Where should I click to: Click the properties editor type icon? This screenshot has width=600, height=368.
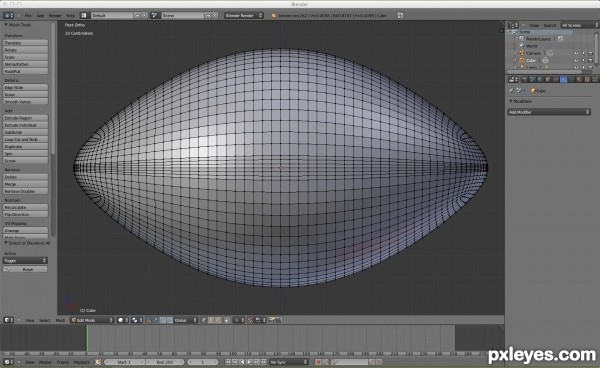(x=513, y=80)
